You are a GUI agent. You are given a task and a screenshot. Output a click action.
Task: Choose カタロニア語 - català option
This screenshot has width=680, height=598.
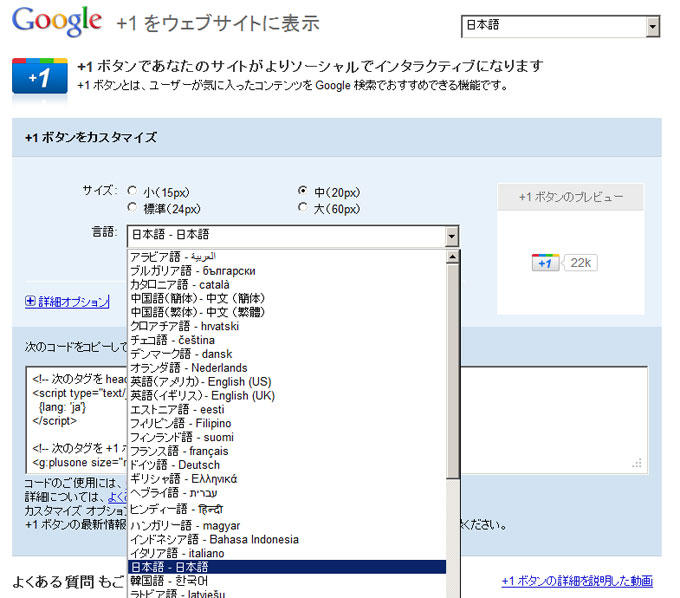tap(287, 284)
